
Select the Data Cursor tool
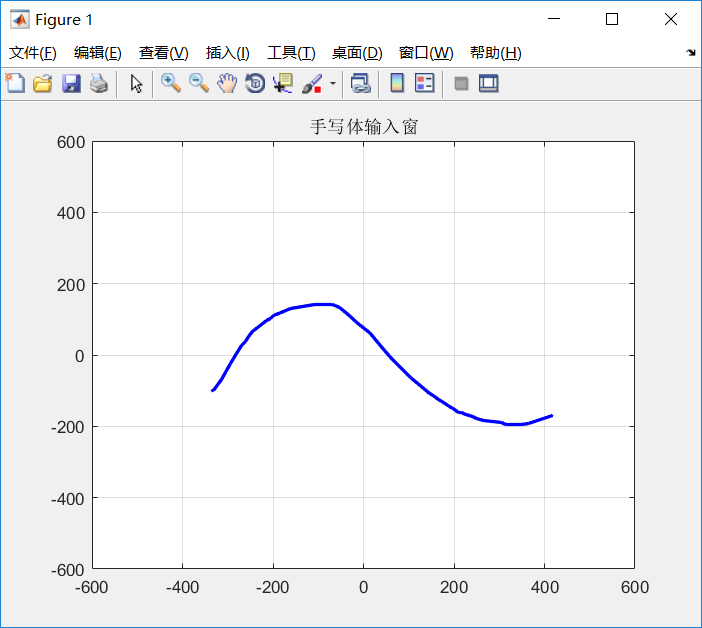(283, 83)
